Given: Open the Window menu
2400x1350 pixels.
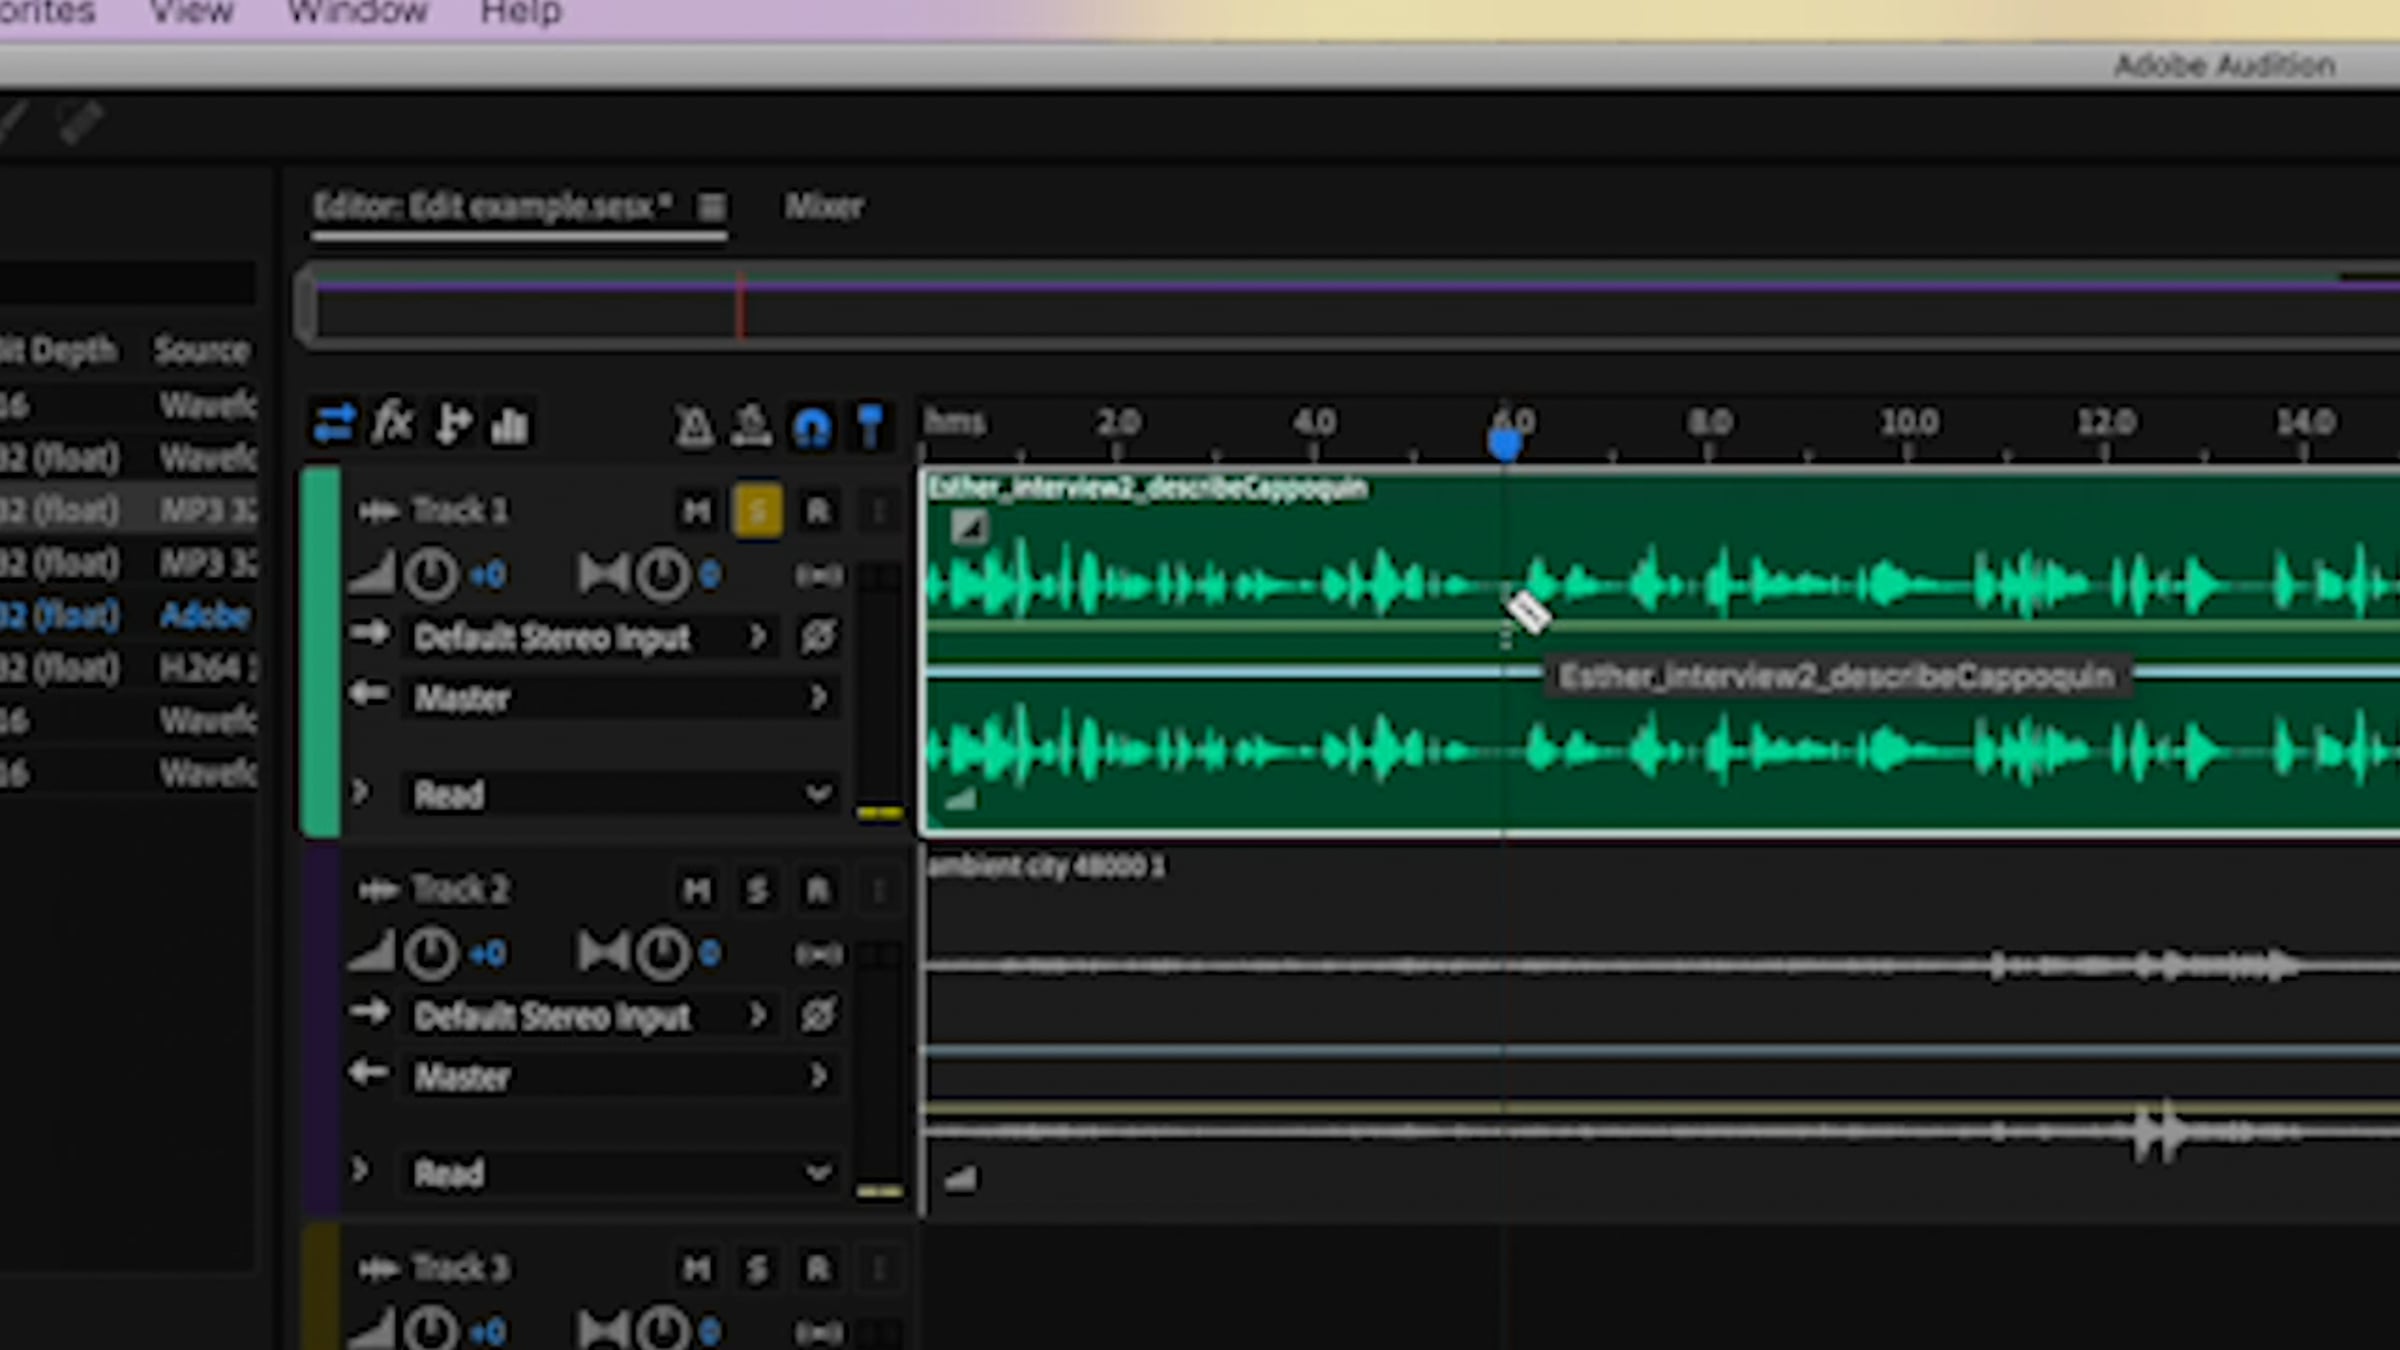Looking at the screenshot, I should pos(357,13).
